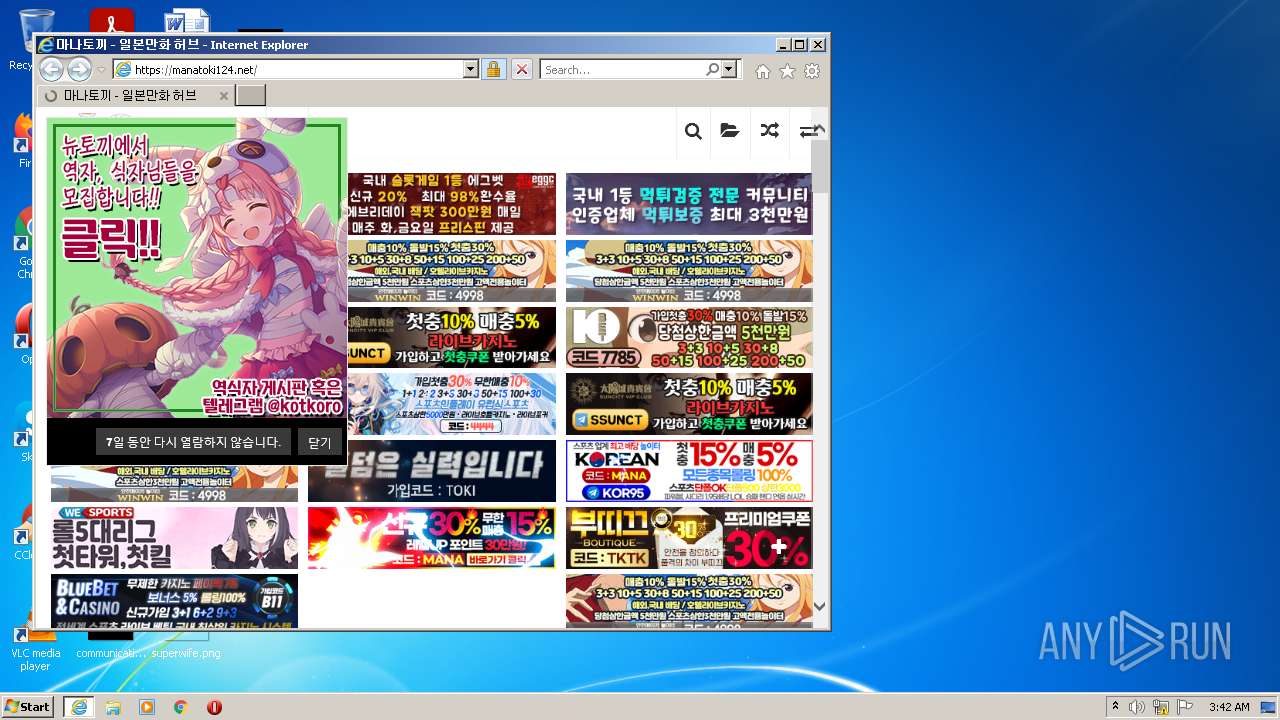Screen dimensions: 1280x720
Task: Click the page scrollbar down arrow
Action: coord(820,606)
